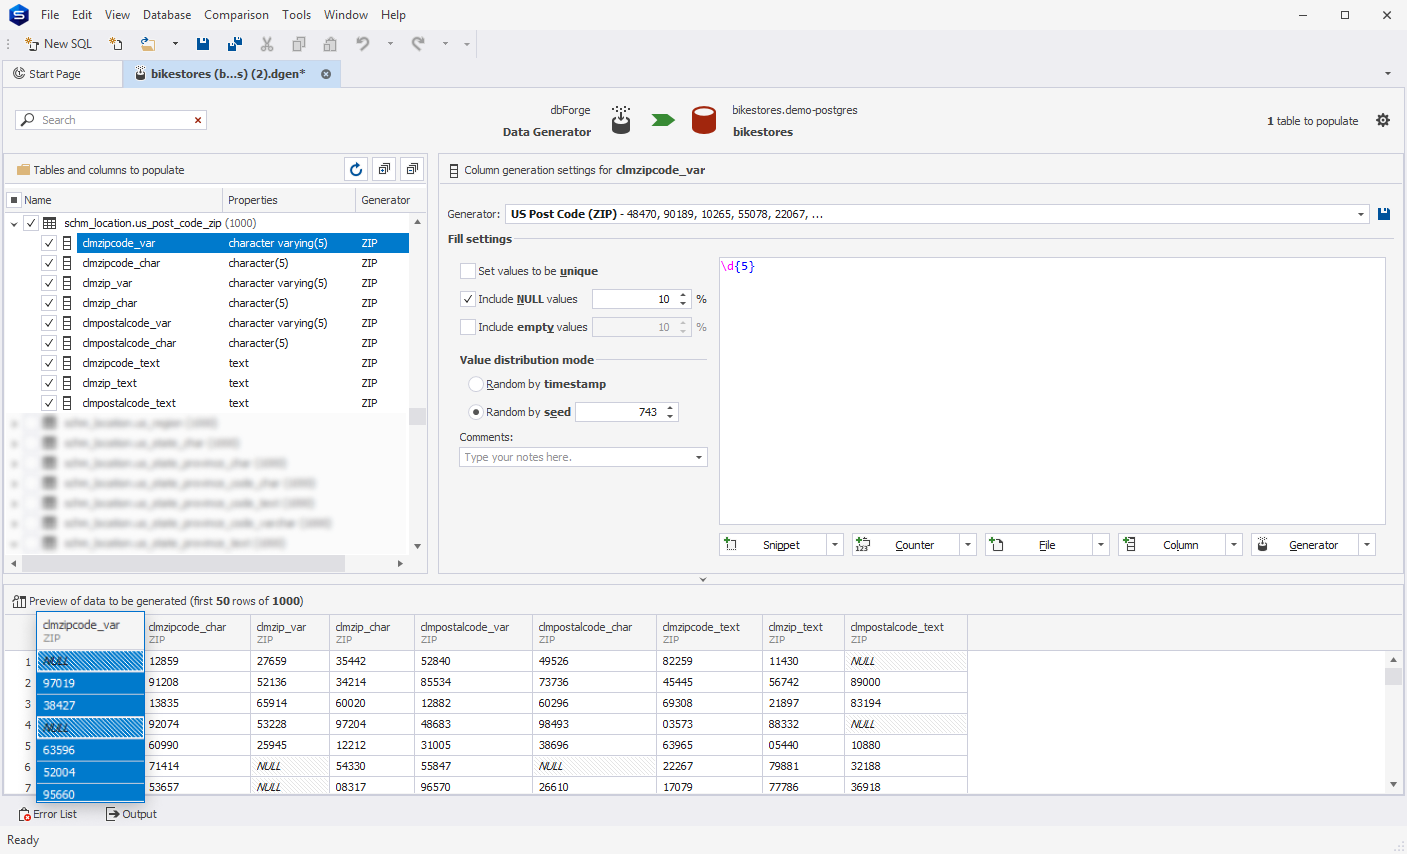This screenshot has height=854, width=1407.
Task: Click the preview grid scroll down arrow
Action: tap(1394, 785)
